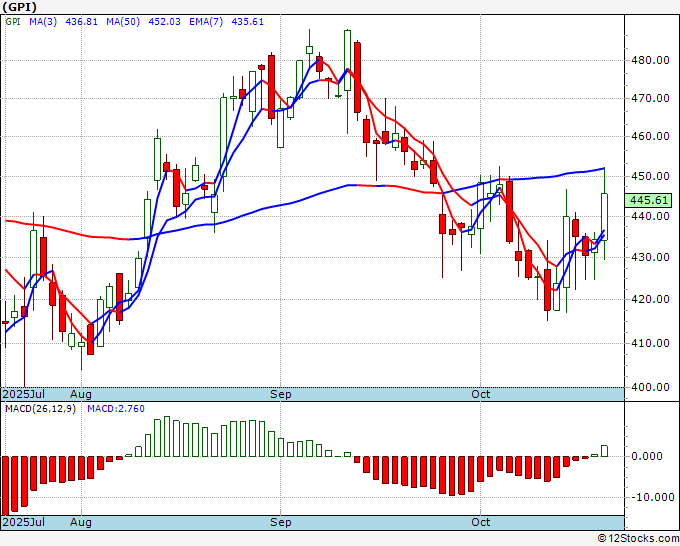
Task: Click 2025Jul on the MACD panel date axis
Action: pyautogui.click(x=23, y=522)
